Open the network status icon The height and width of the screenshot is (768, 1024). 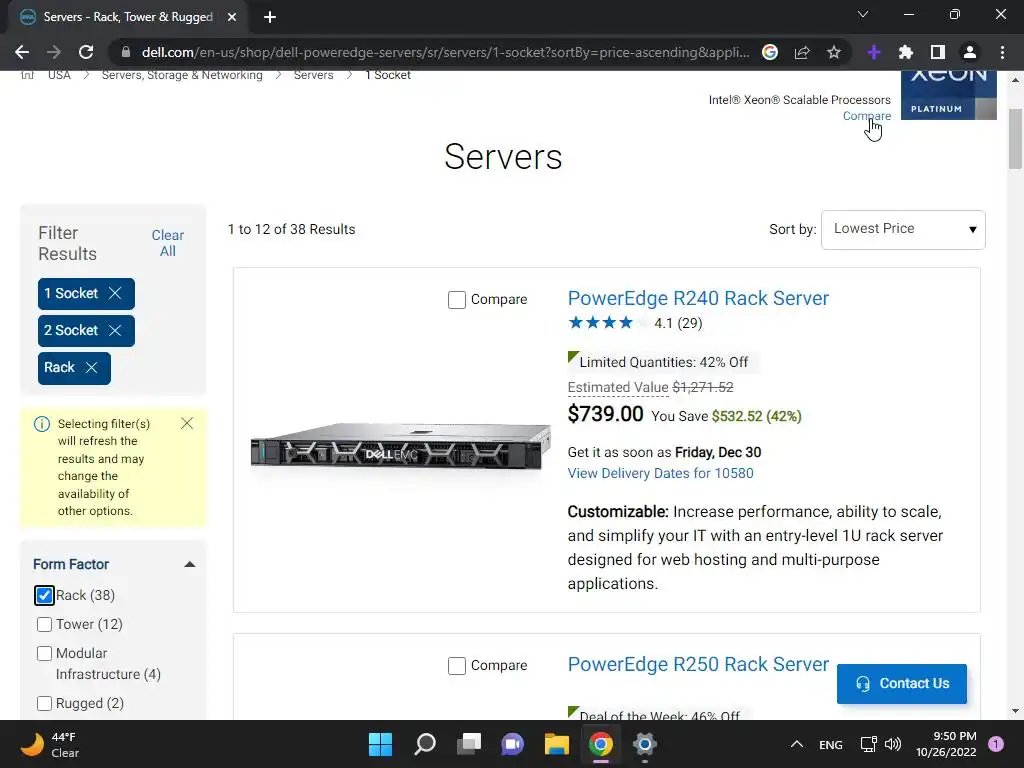[869, 744]
